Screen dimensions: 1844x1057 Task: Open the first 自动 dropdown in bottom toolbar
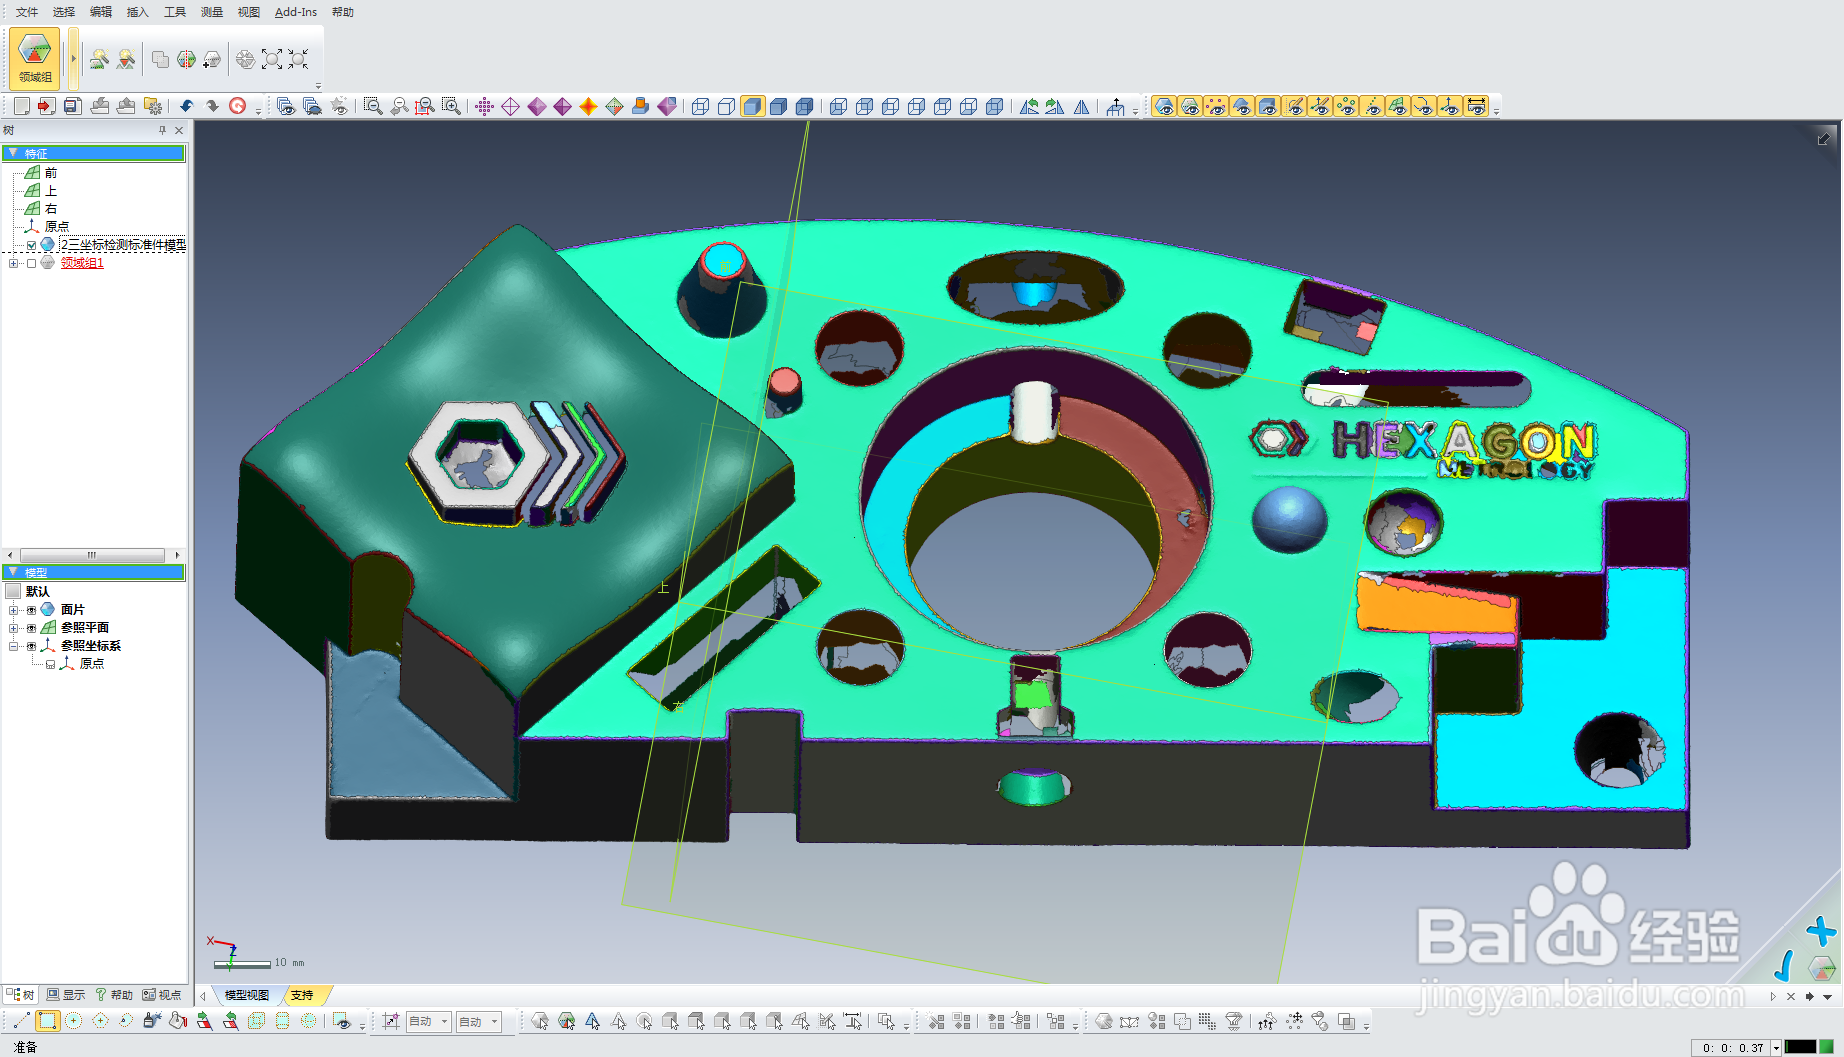428,1021
